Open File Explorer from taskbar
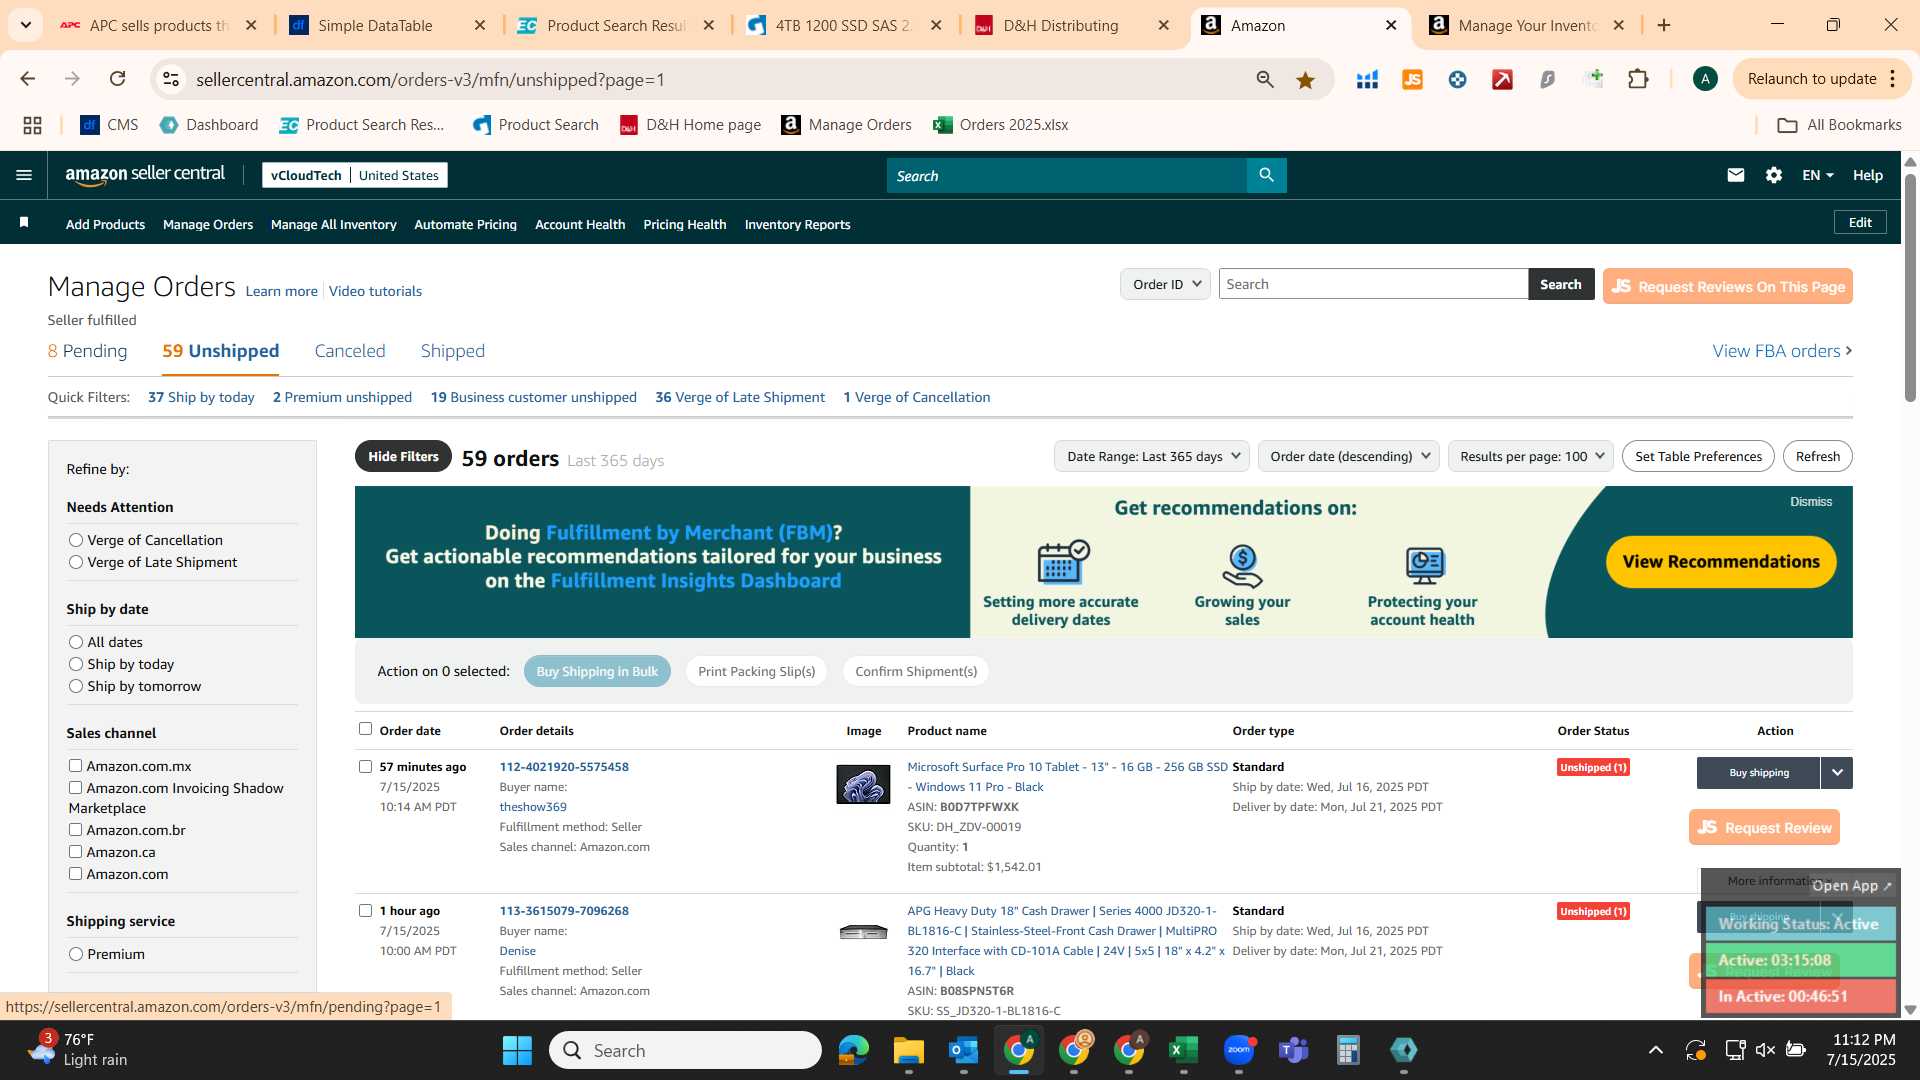Screen dimensions: 1920x1080 point(908,1050)
